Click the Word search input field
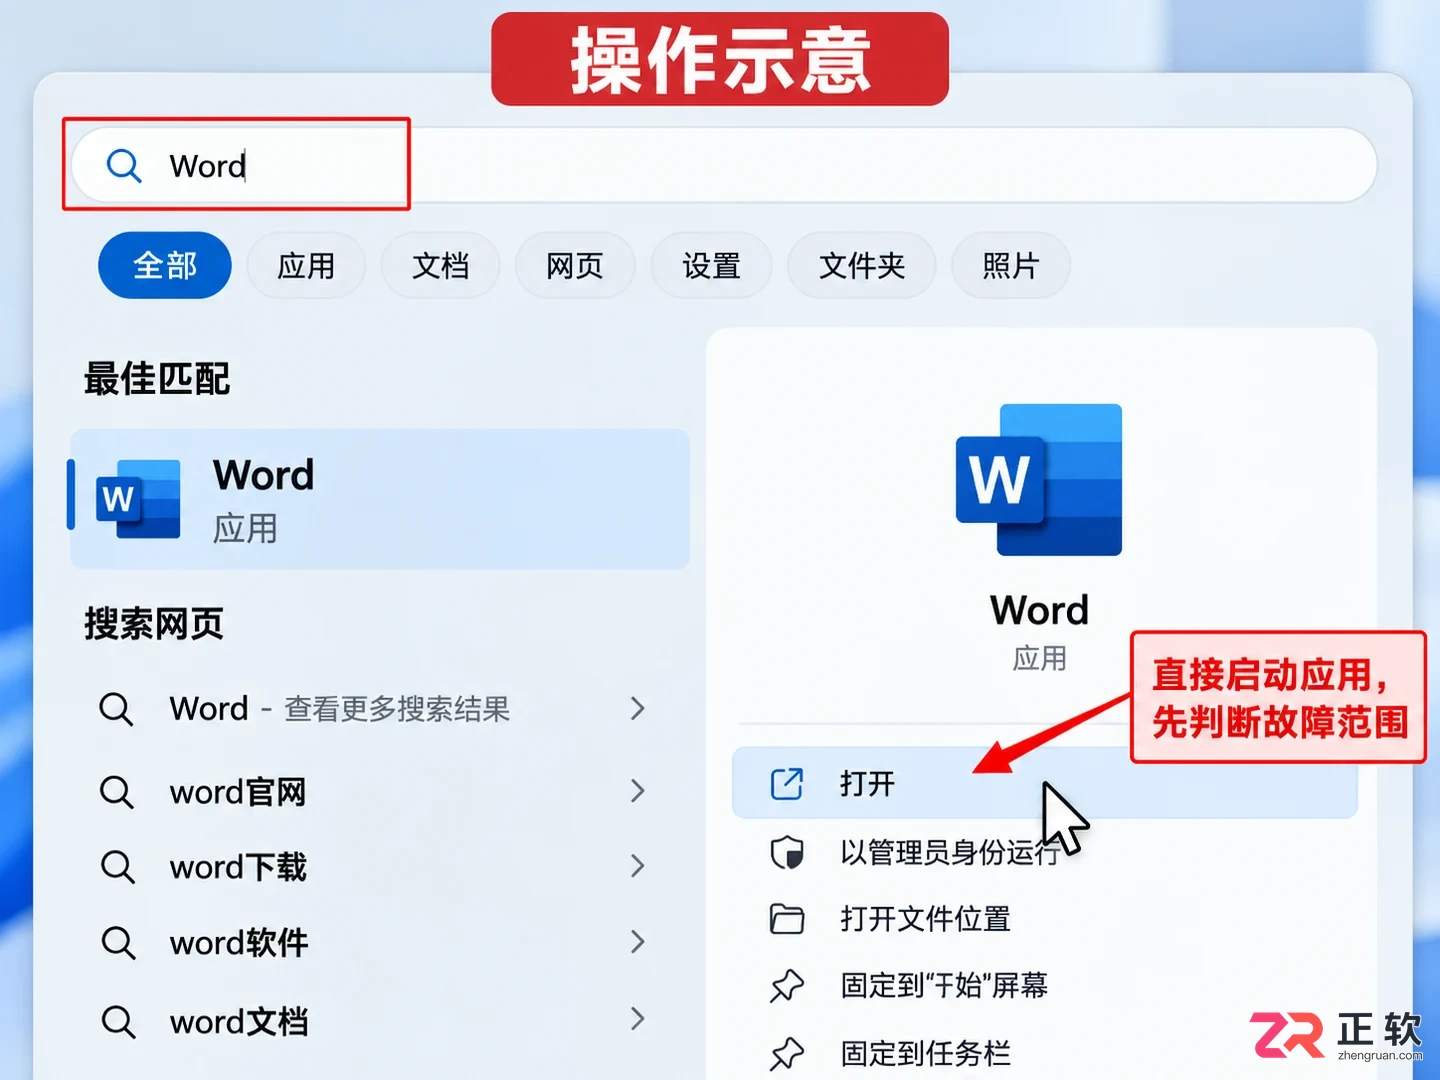1440x1080 pixels. click(x=724, y=165)
